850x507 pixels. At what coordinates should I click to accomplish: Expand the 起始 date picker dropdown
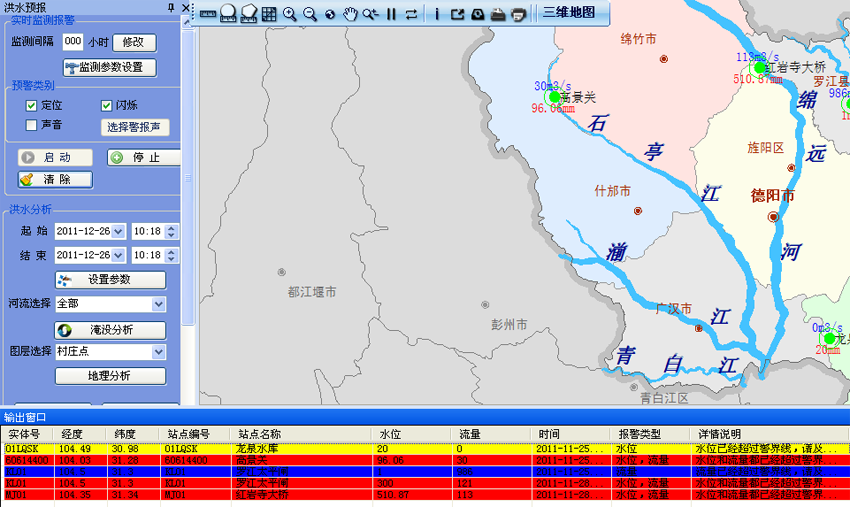119,231
